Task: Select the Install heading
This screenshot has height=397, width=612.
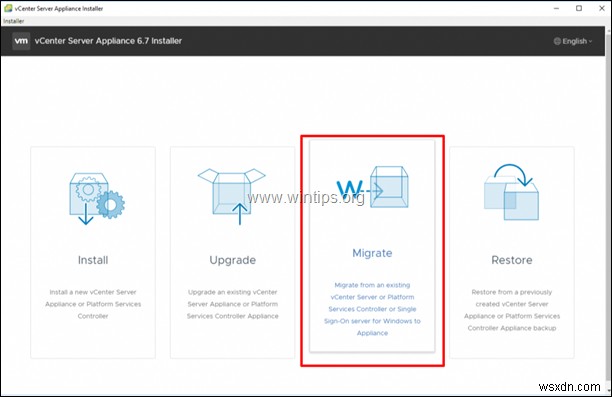Action: 93,260
